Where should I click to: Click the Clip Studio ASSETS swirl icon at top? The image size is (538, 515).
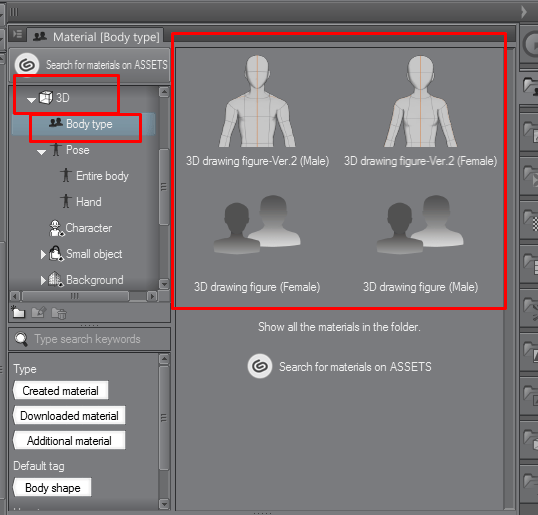[26, 65]
